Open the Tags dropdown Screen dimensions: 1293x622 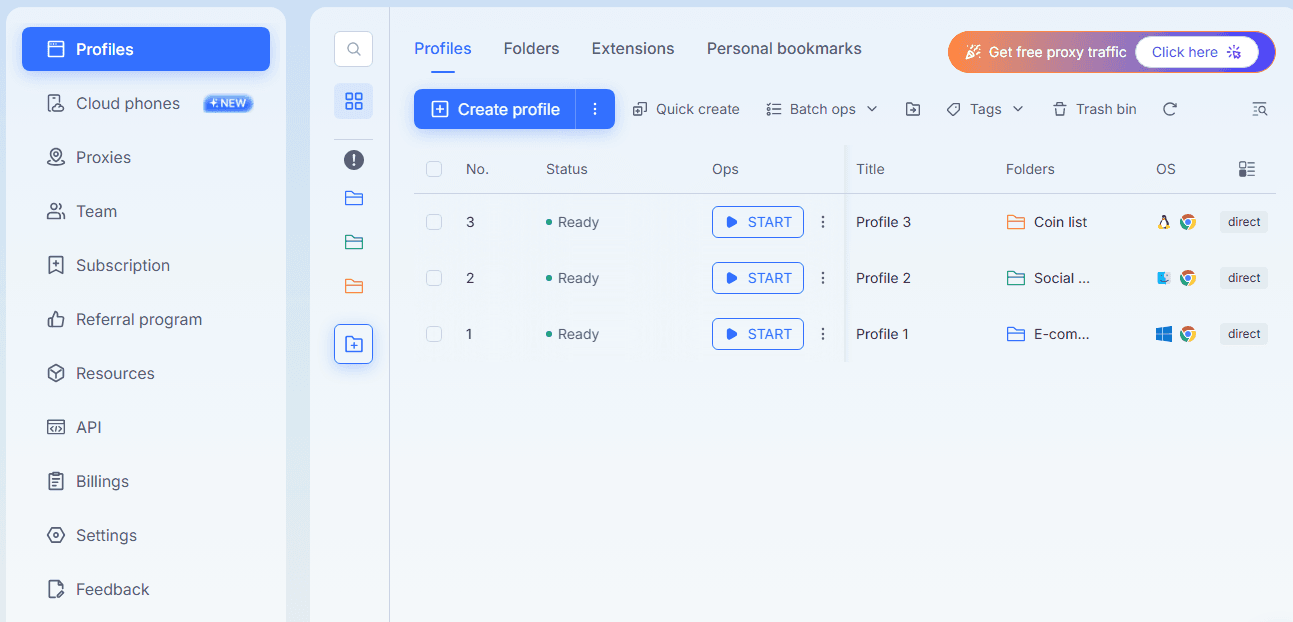pyautogui.click(x=985, y=109)
